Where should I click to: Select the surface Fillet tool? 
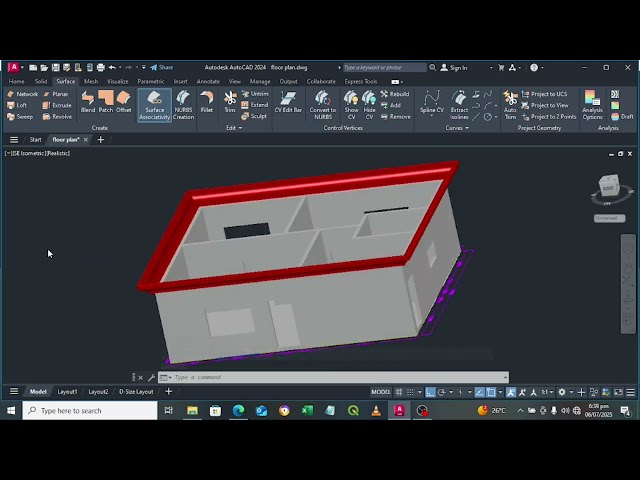click(x=207, y=102)
